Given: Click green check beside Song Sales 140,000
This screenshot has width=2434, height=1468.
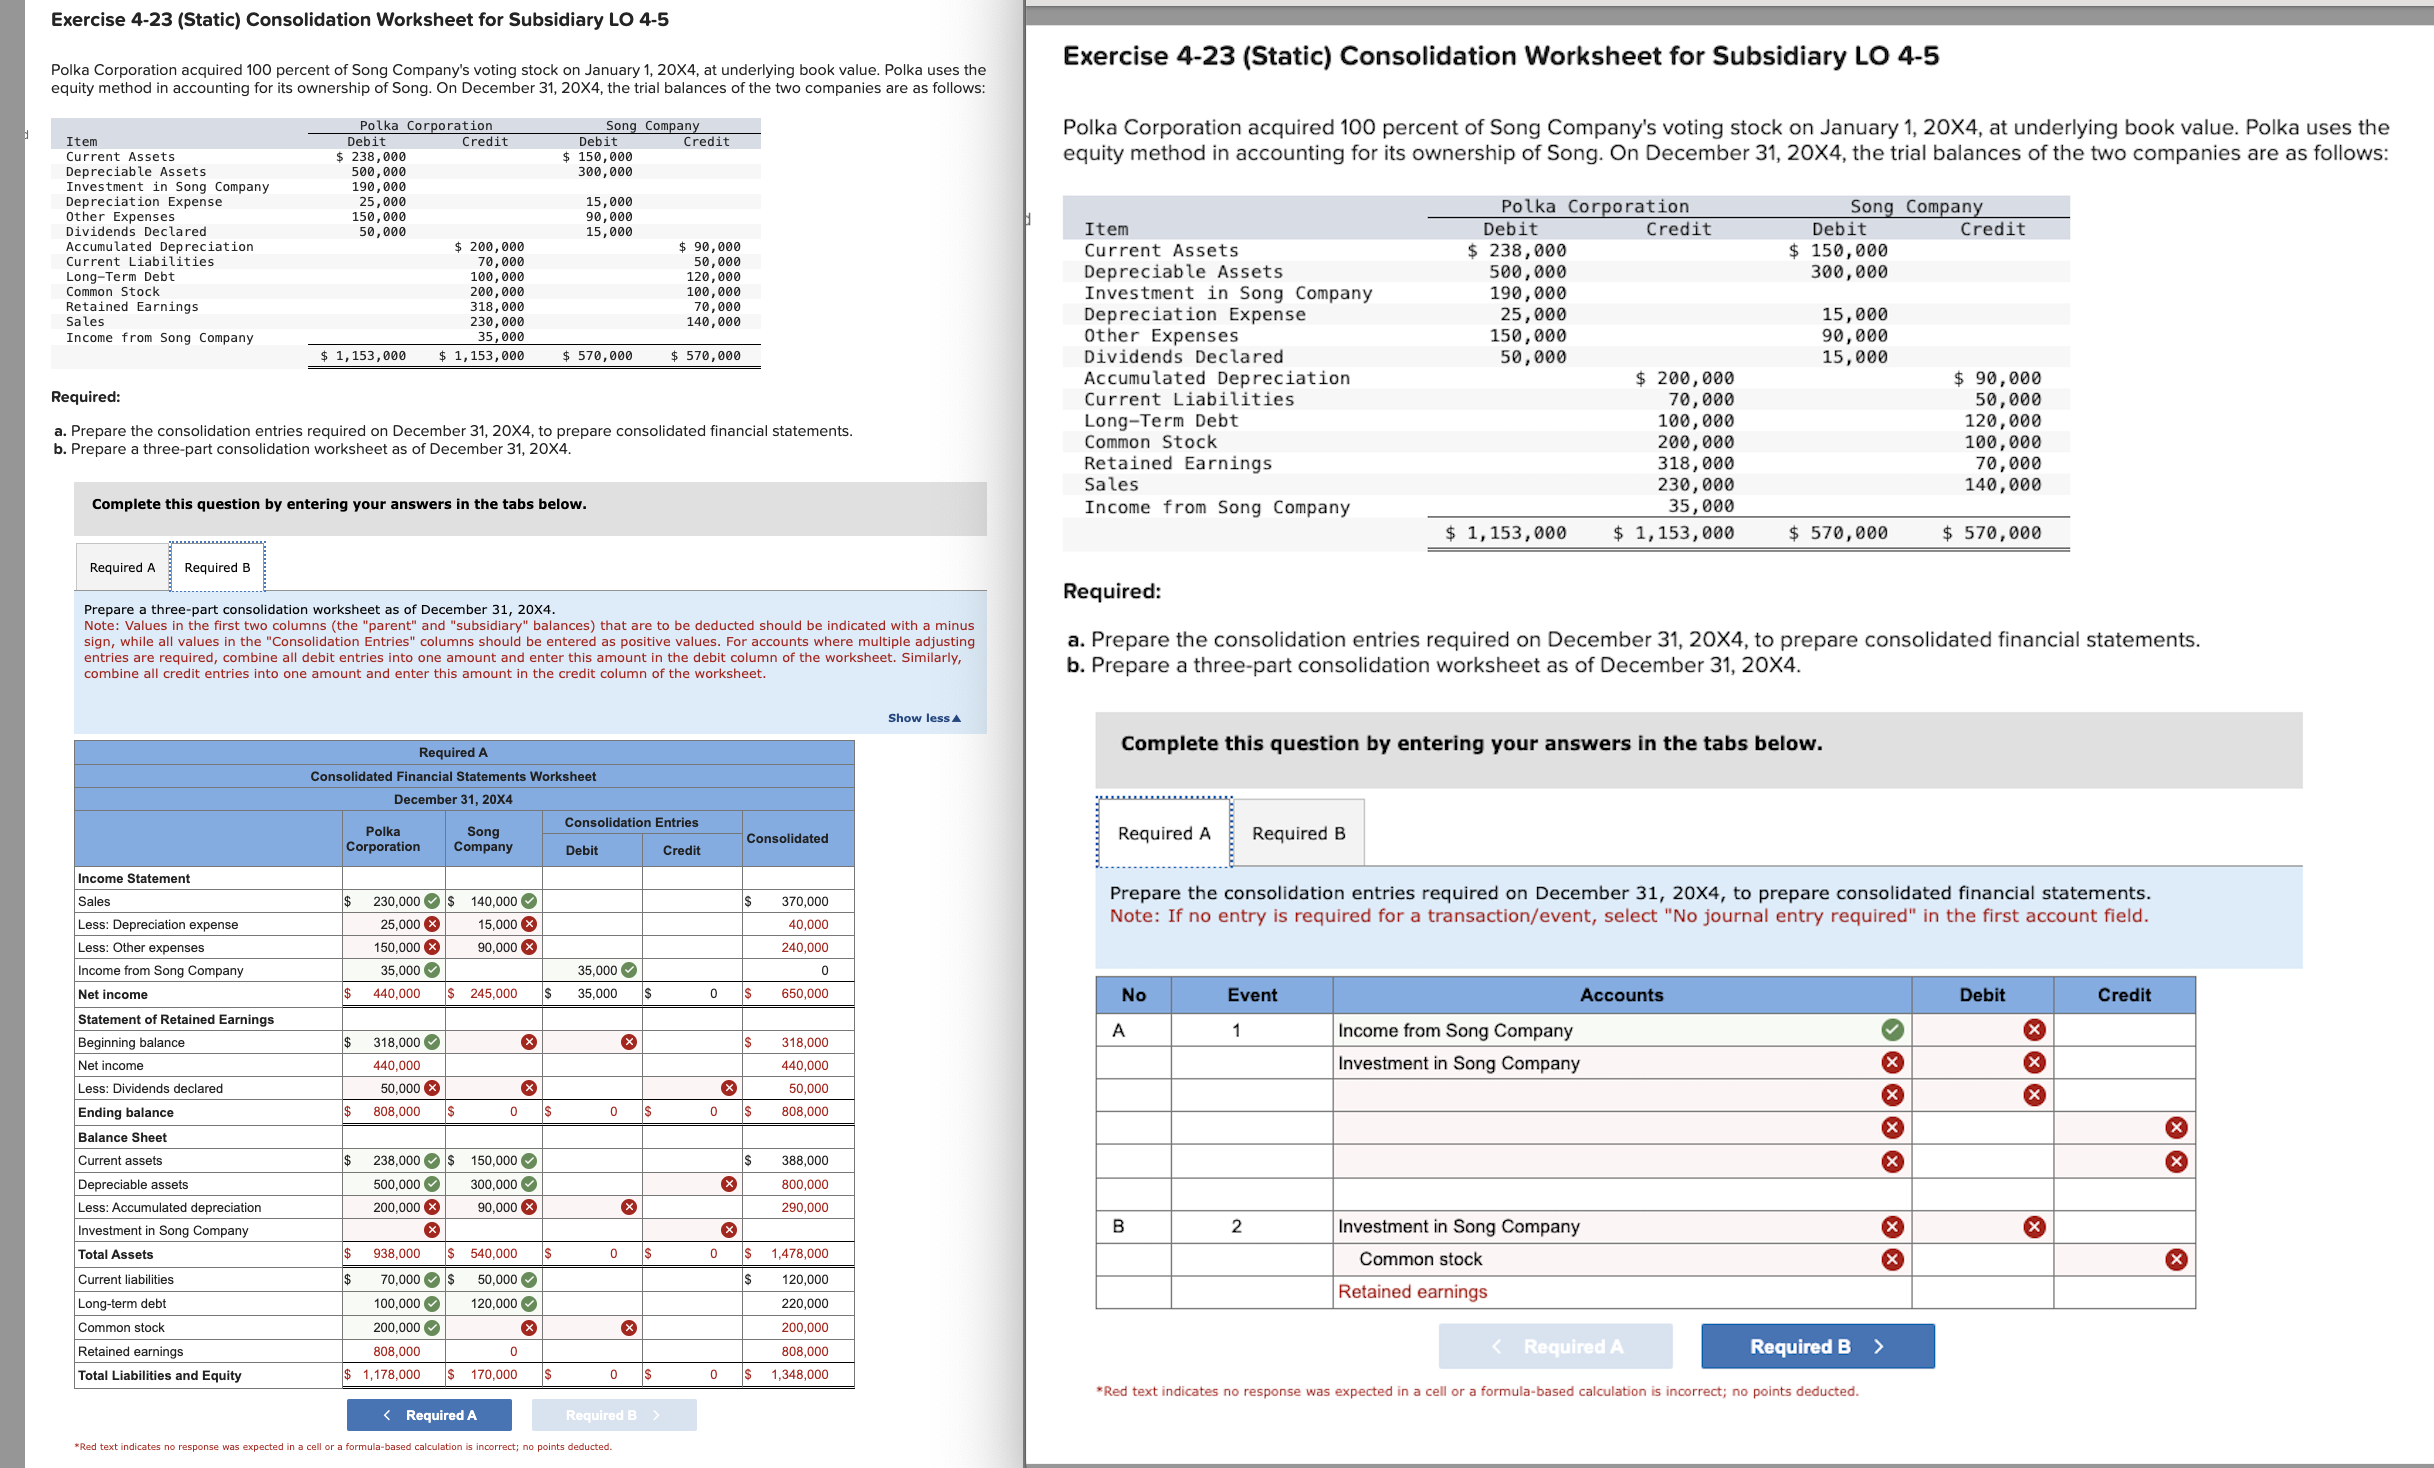Looking at the screenshot, I should point(529,901).
